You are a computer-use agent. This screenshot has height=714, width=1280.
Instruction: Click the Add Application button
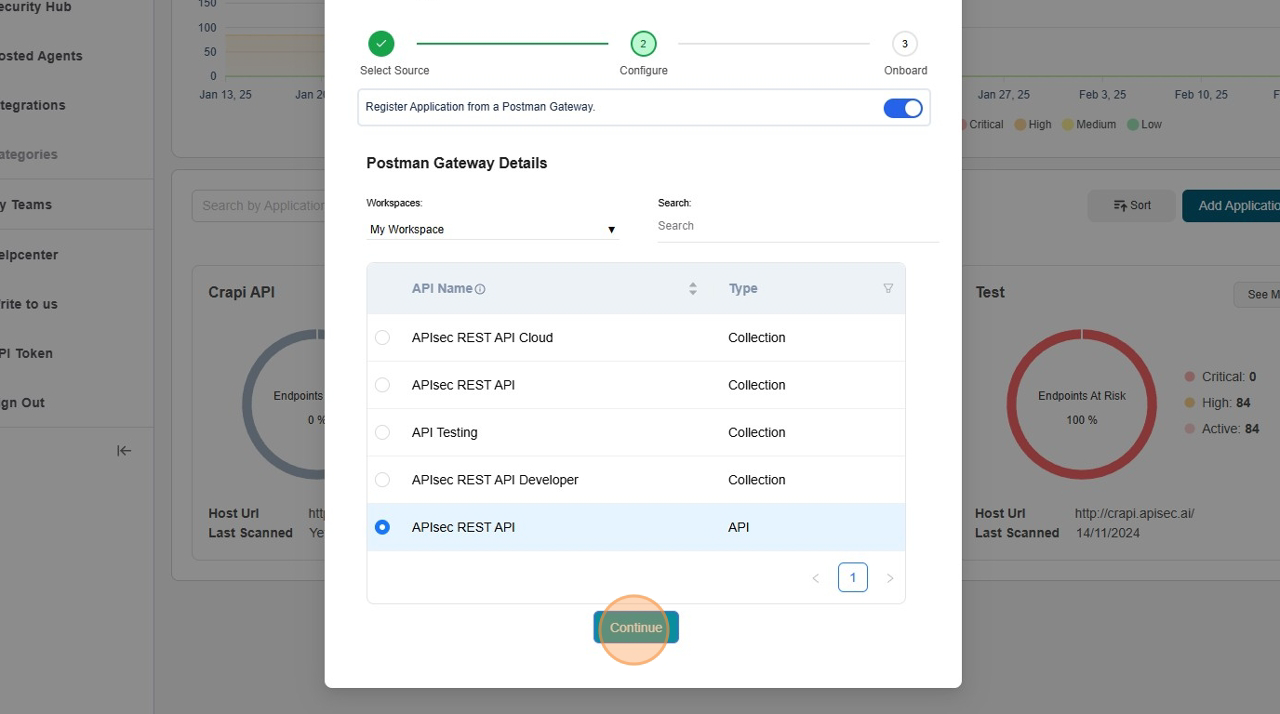pos(1237,206)
